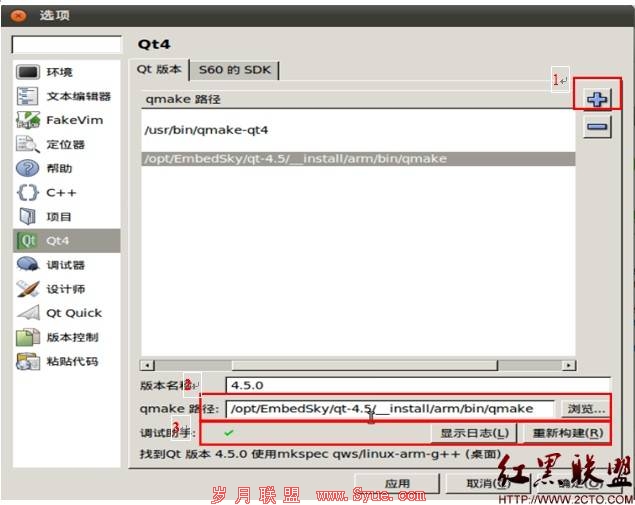Open the 文本编辑器 settings category

click(x=67, y=96)
